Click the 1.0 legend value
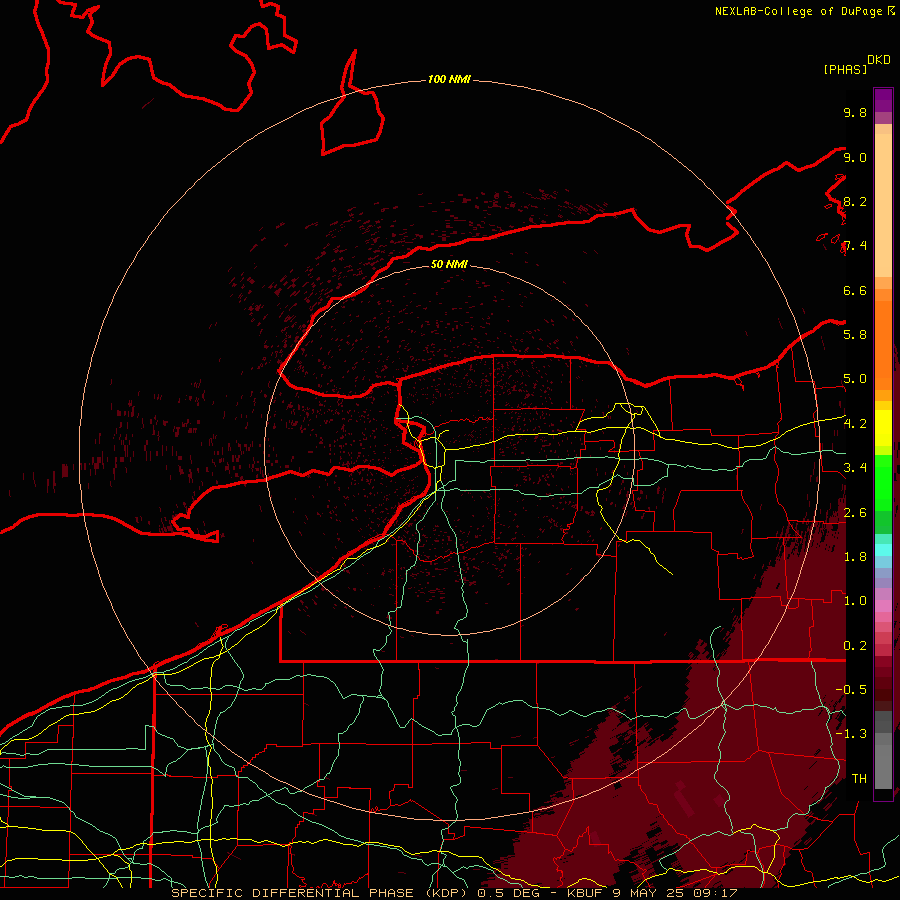This screenshot has height=900, width=900. click(855, 601)
